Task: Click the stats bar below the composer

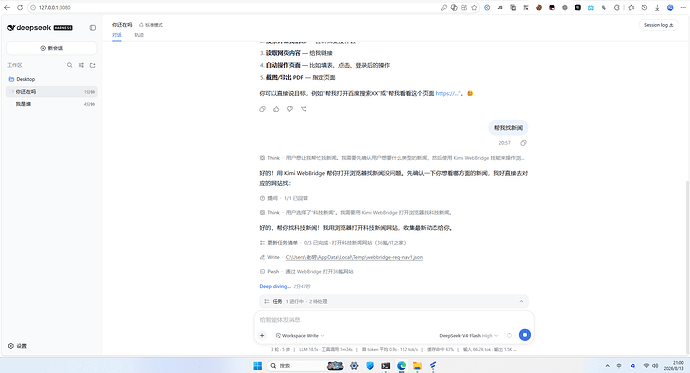Action: pos(393,349)
